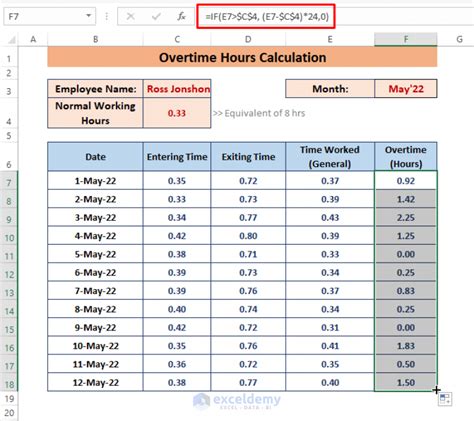Screen dimensions: 474x421
Task: Select entering time 0.36 for 11-May-22
Action: click(177, 364)
